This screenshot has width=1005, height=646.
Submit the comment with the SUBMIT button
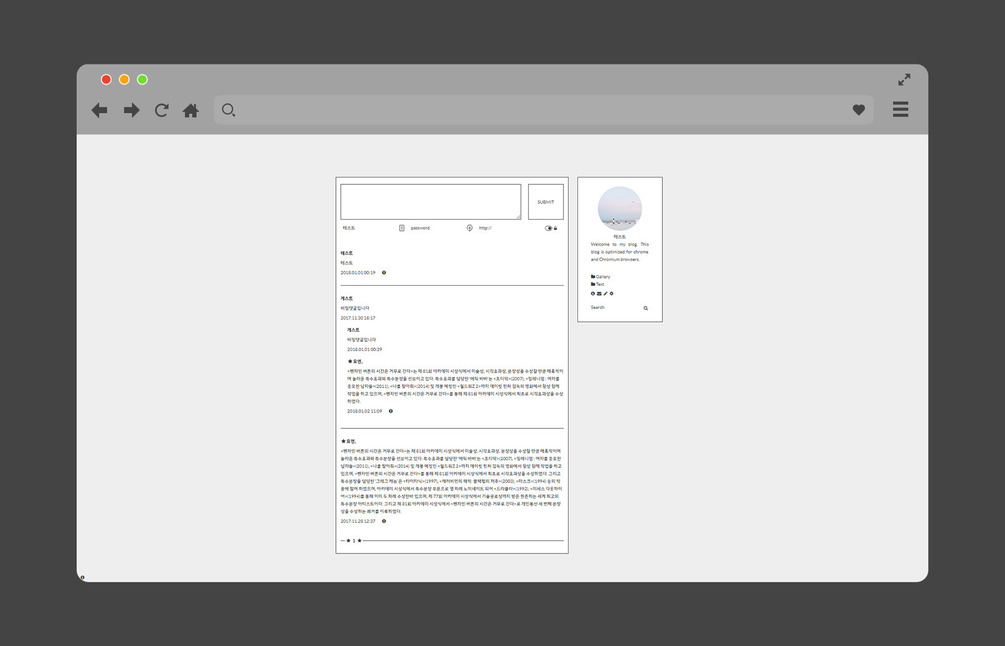point(545,202)
